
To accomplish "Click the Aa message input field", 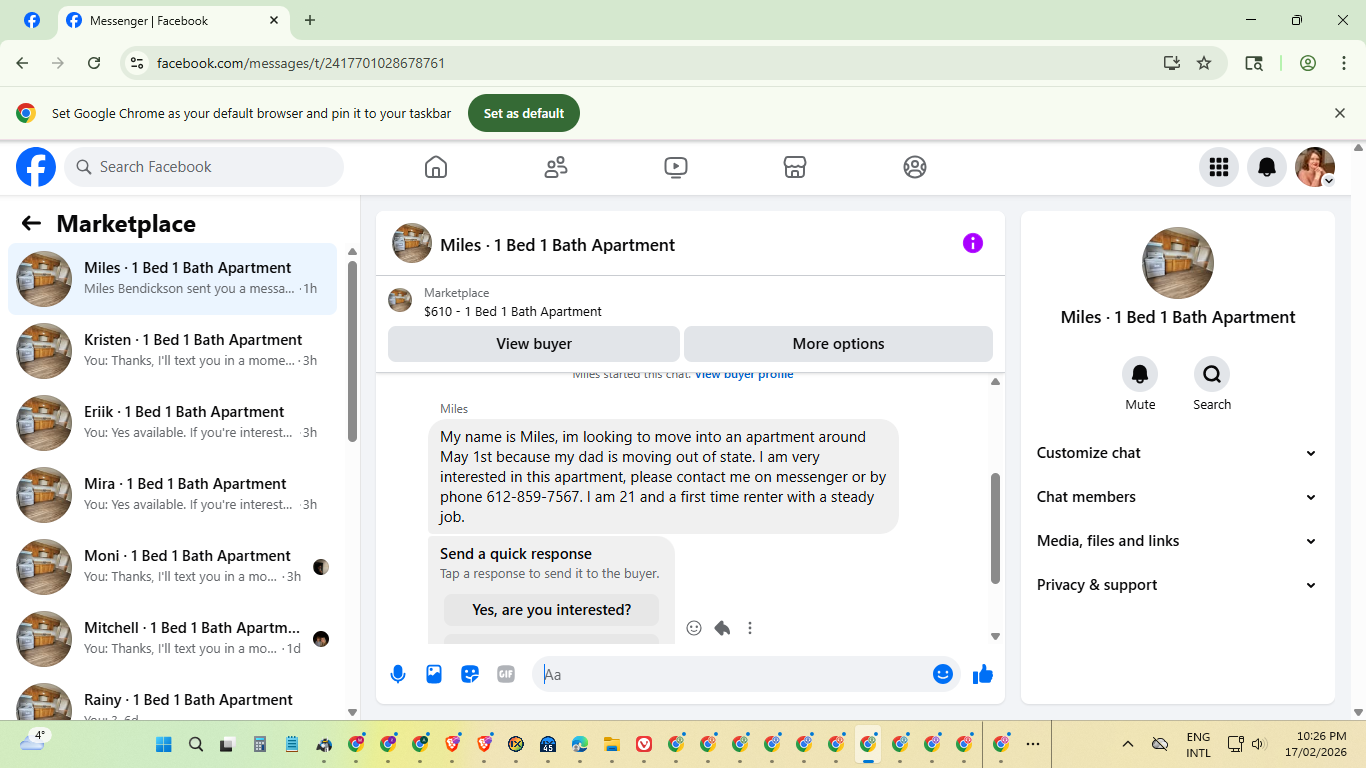I will click(x=733, y=674).
